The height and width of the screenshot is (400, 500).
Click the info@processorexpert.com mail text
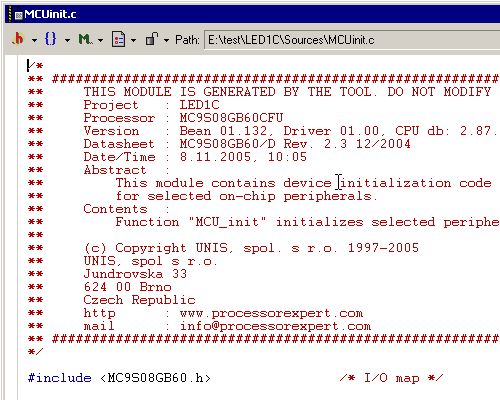point(275,326)
